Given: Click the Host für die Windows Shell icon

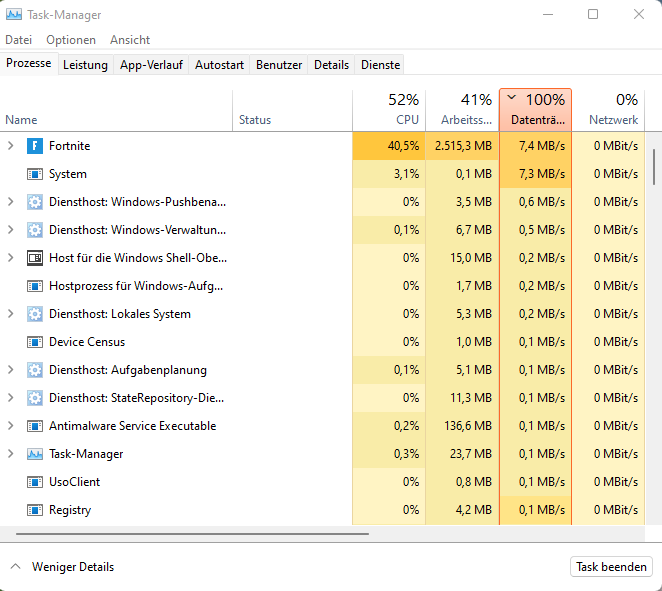Looking at the screenshot, I should tap(35, 258).
